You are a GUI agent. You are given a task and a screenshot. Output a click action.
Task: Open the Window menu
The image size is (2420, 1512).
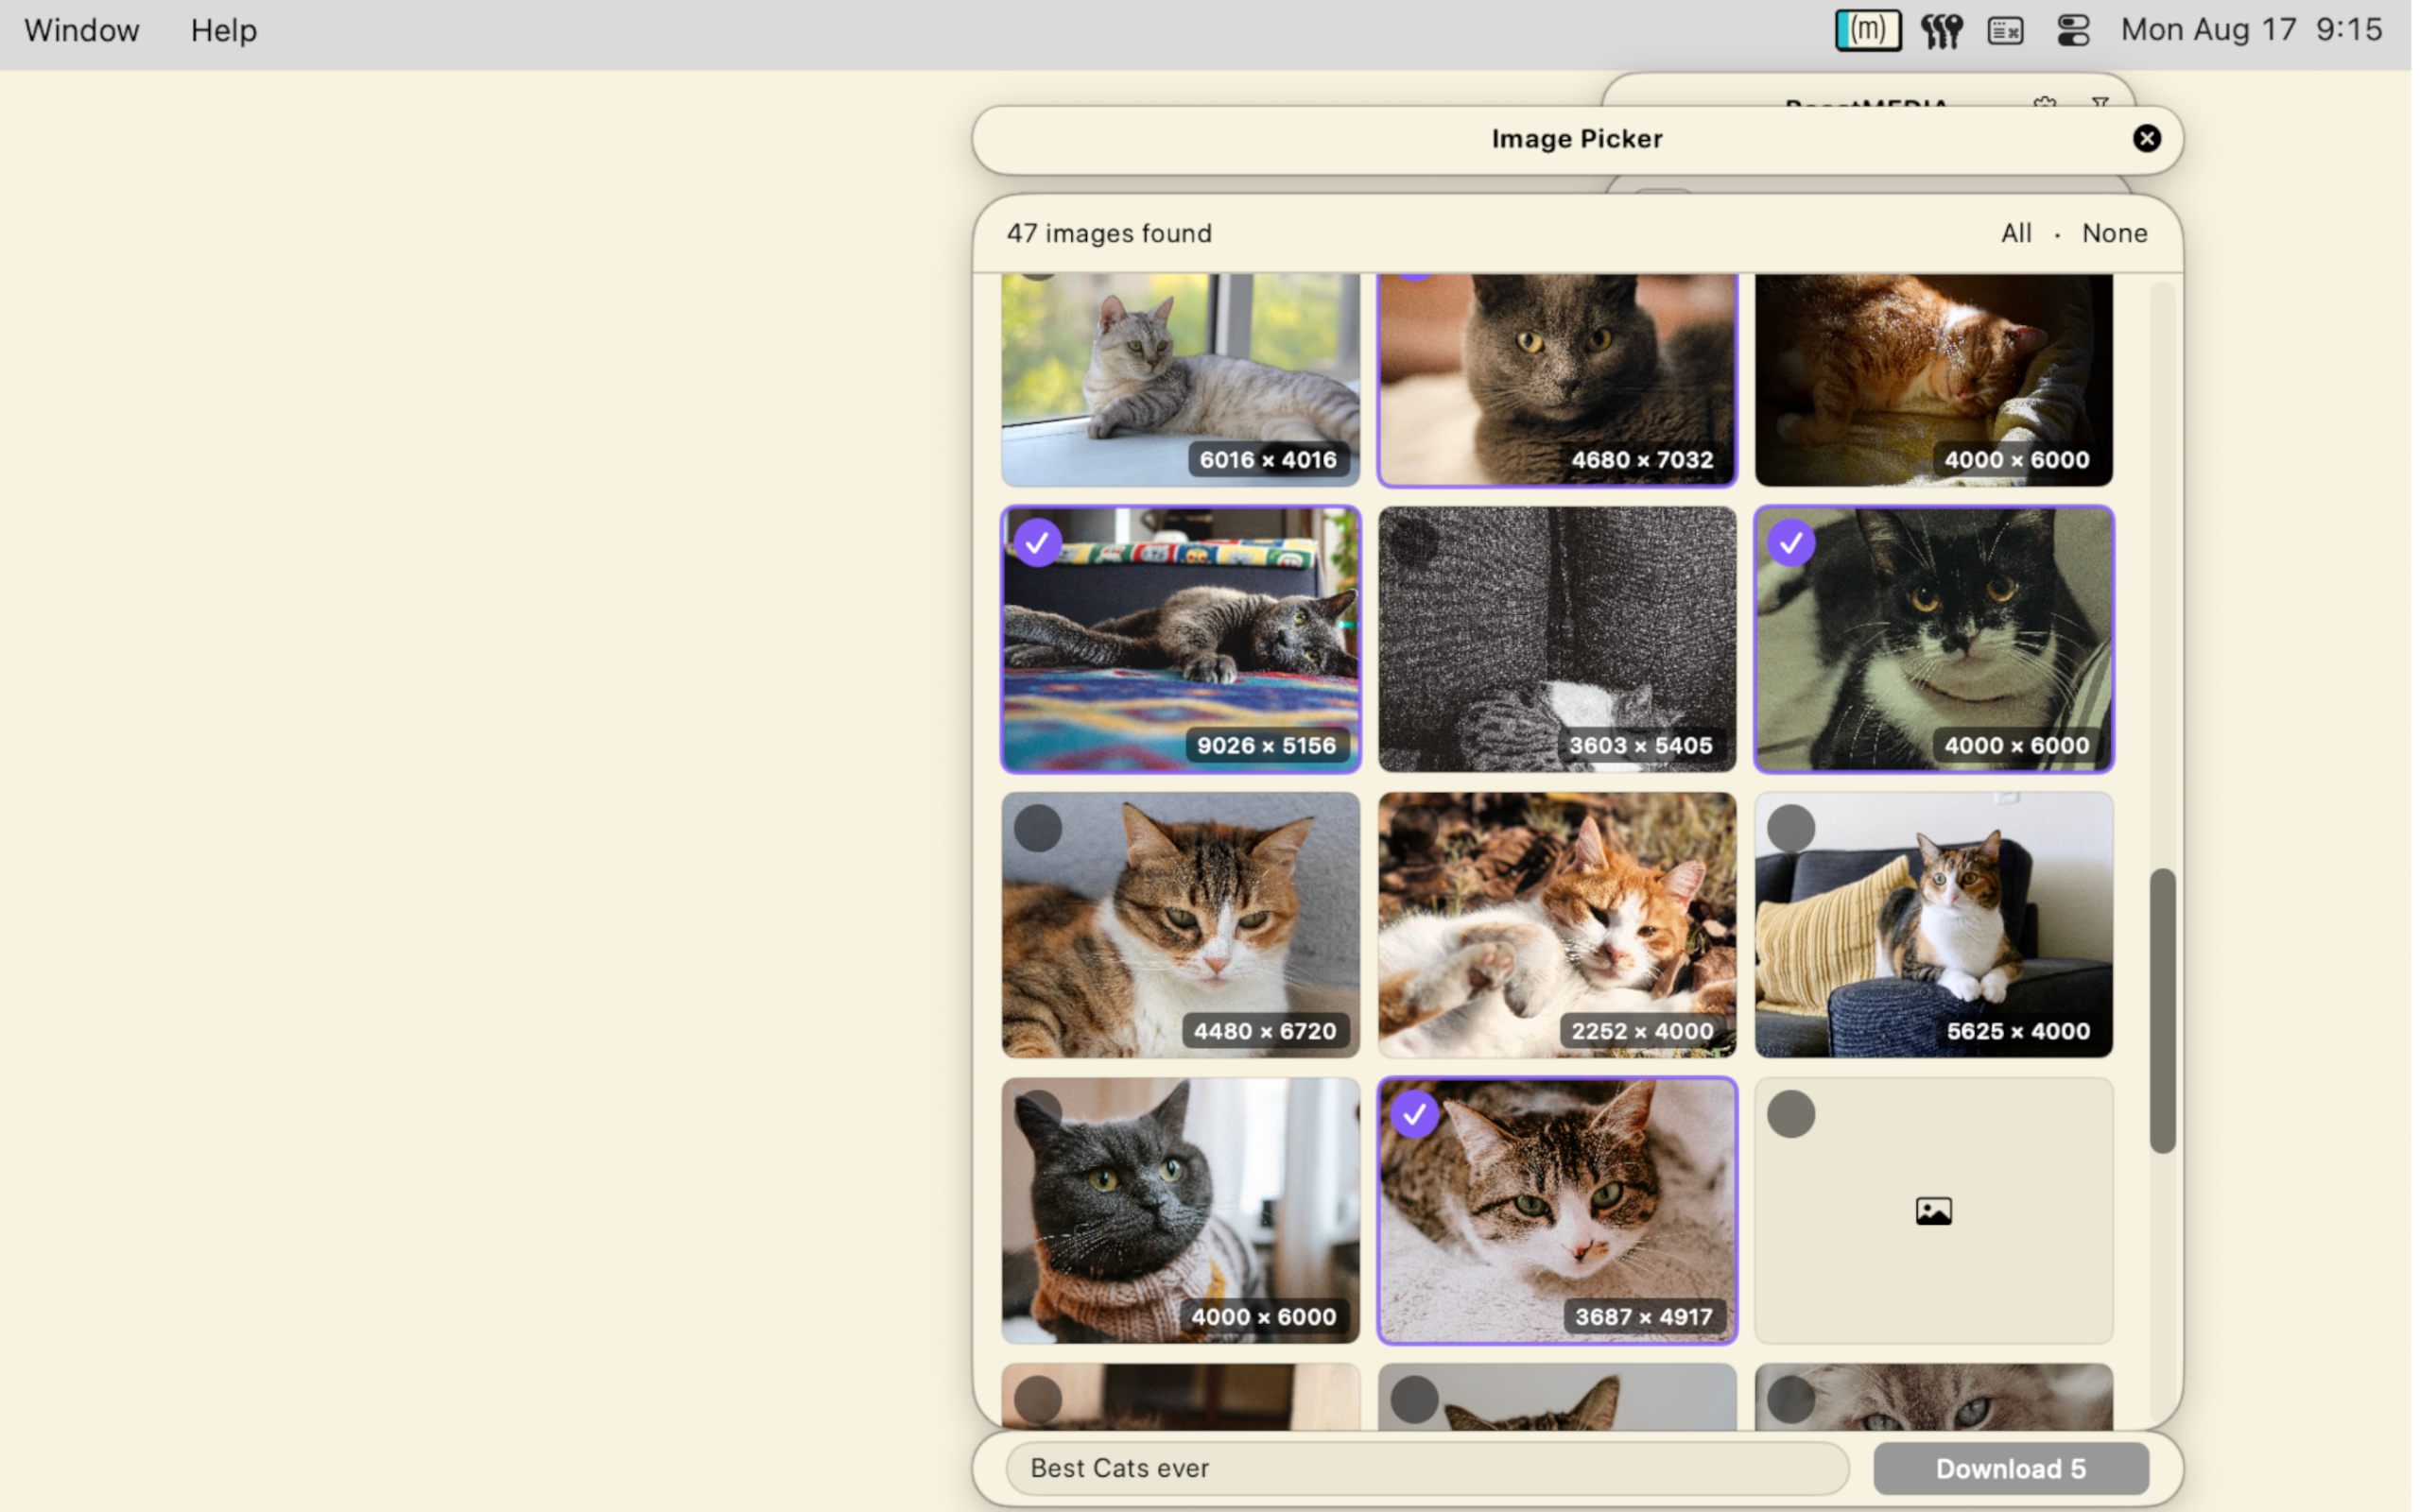pyautogui.click(x=82, y=31)
